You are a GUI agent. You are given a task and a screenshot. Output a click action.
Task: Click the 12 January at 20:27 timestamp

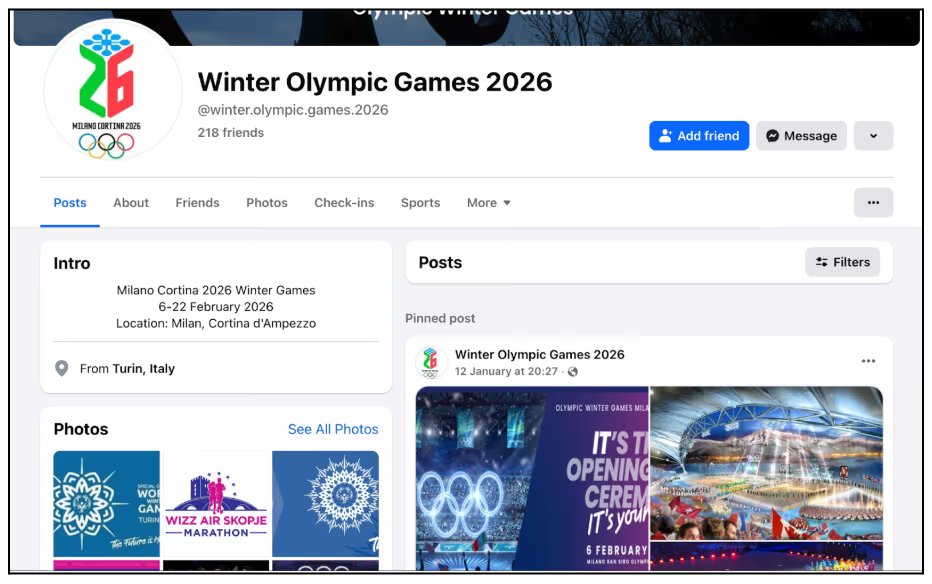click(x=507, y=372)
